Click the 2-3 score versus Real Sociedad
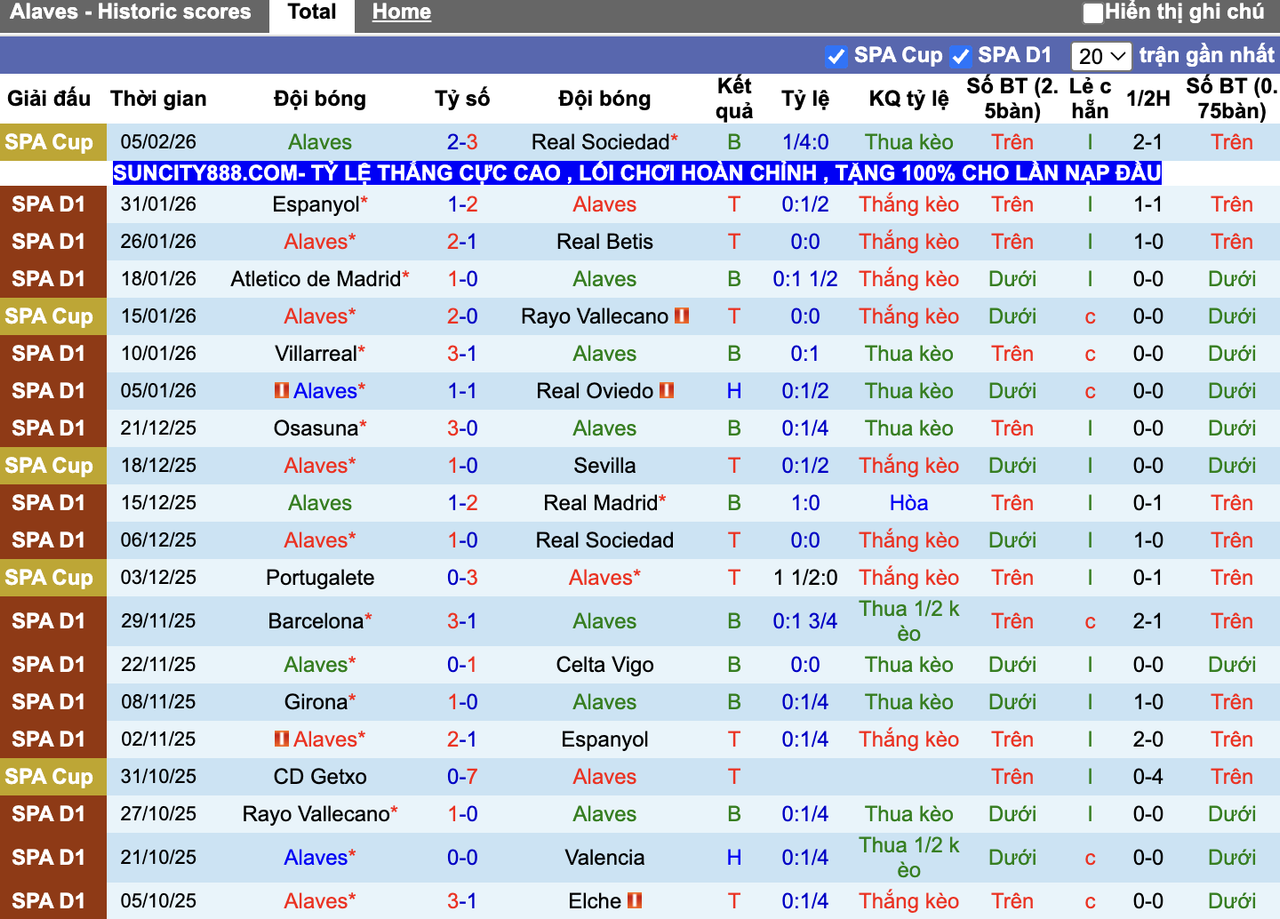The width and height of the screenshot is (1280, 919). [462, 142]
